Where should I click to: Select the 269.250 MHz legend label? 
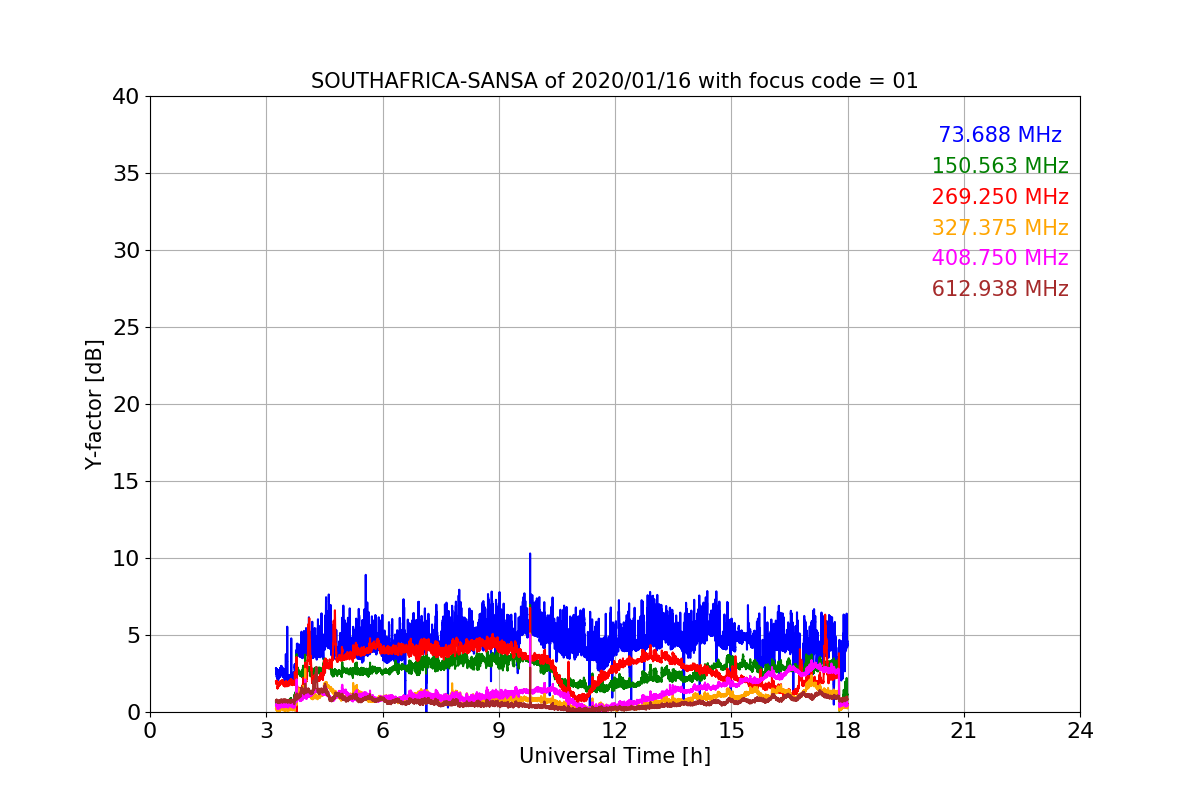[1000, 197]
